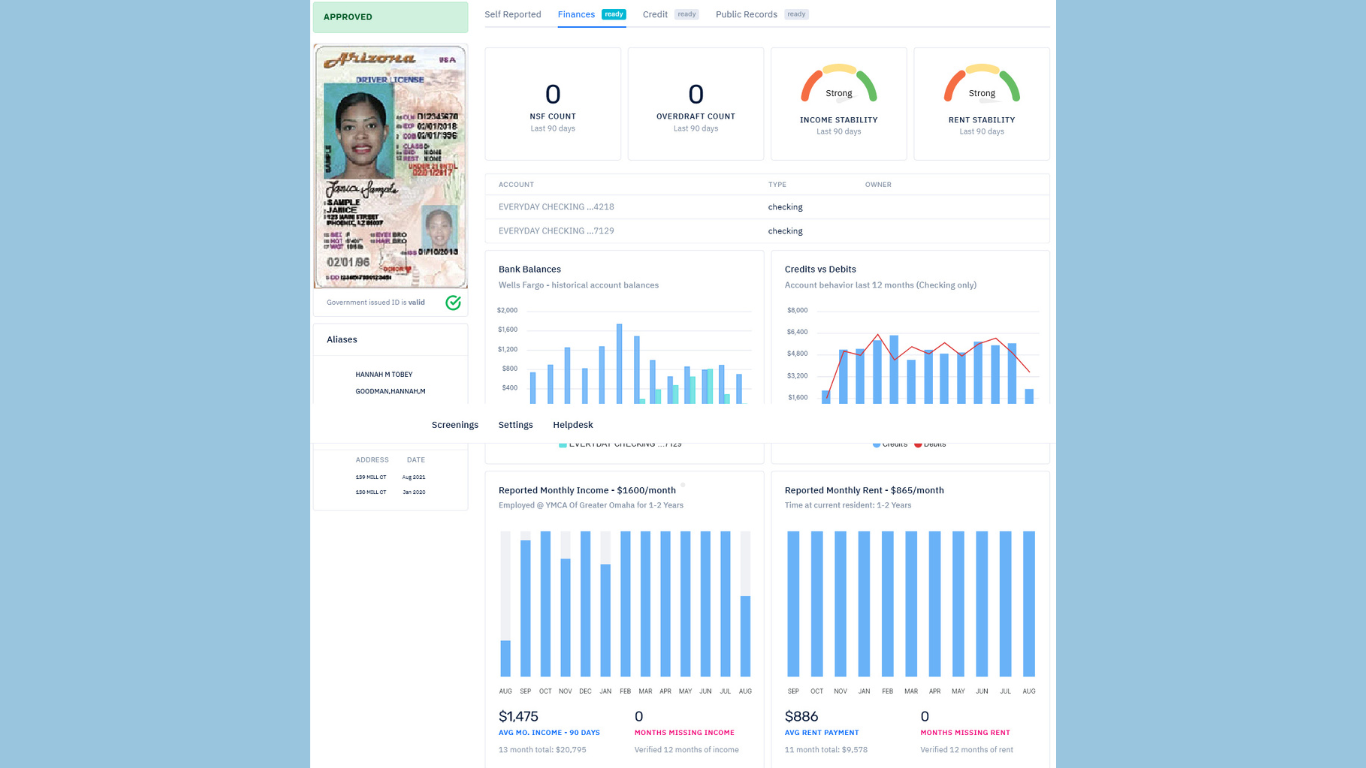Click the Overdraft Count card
Screen dimensions: 1366x768
point(696,104)
